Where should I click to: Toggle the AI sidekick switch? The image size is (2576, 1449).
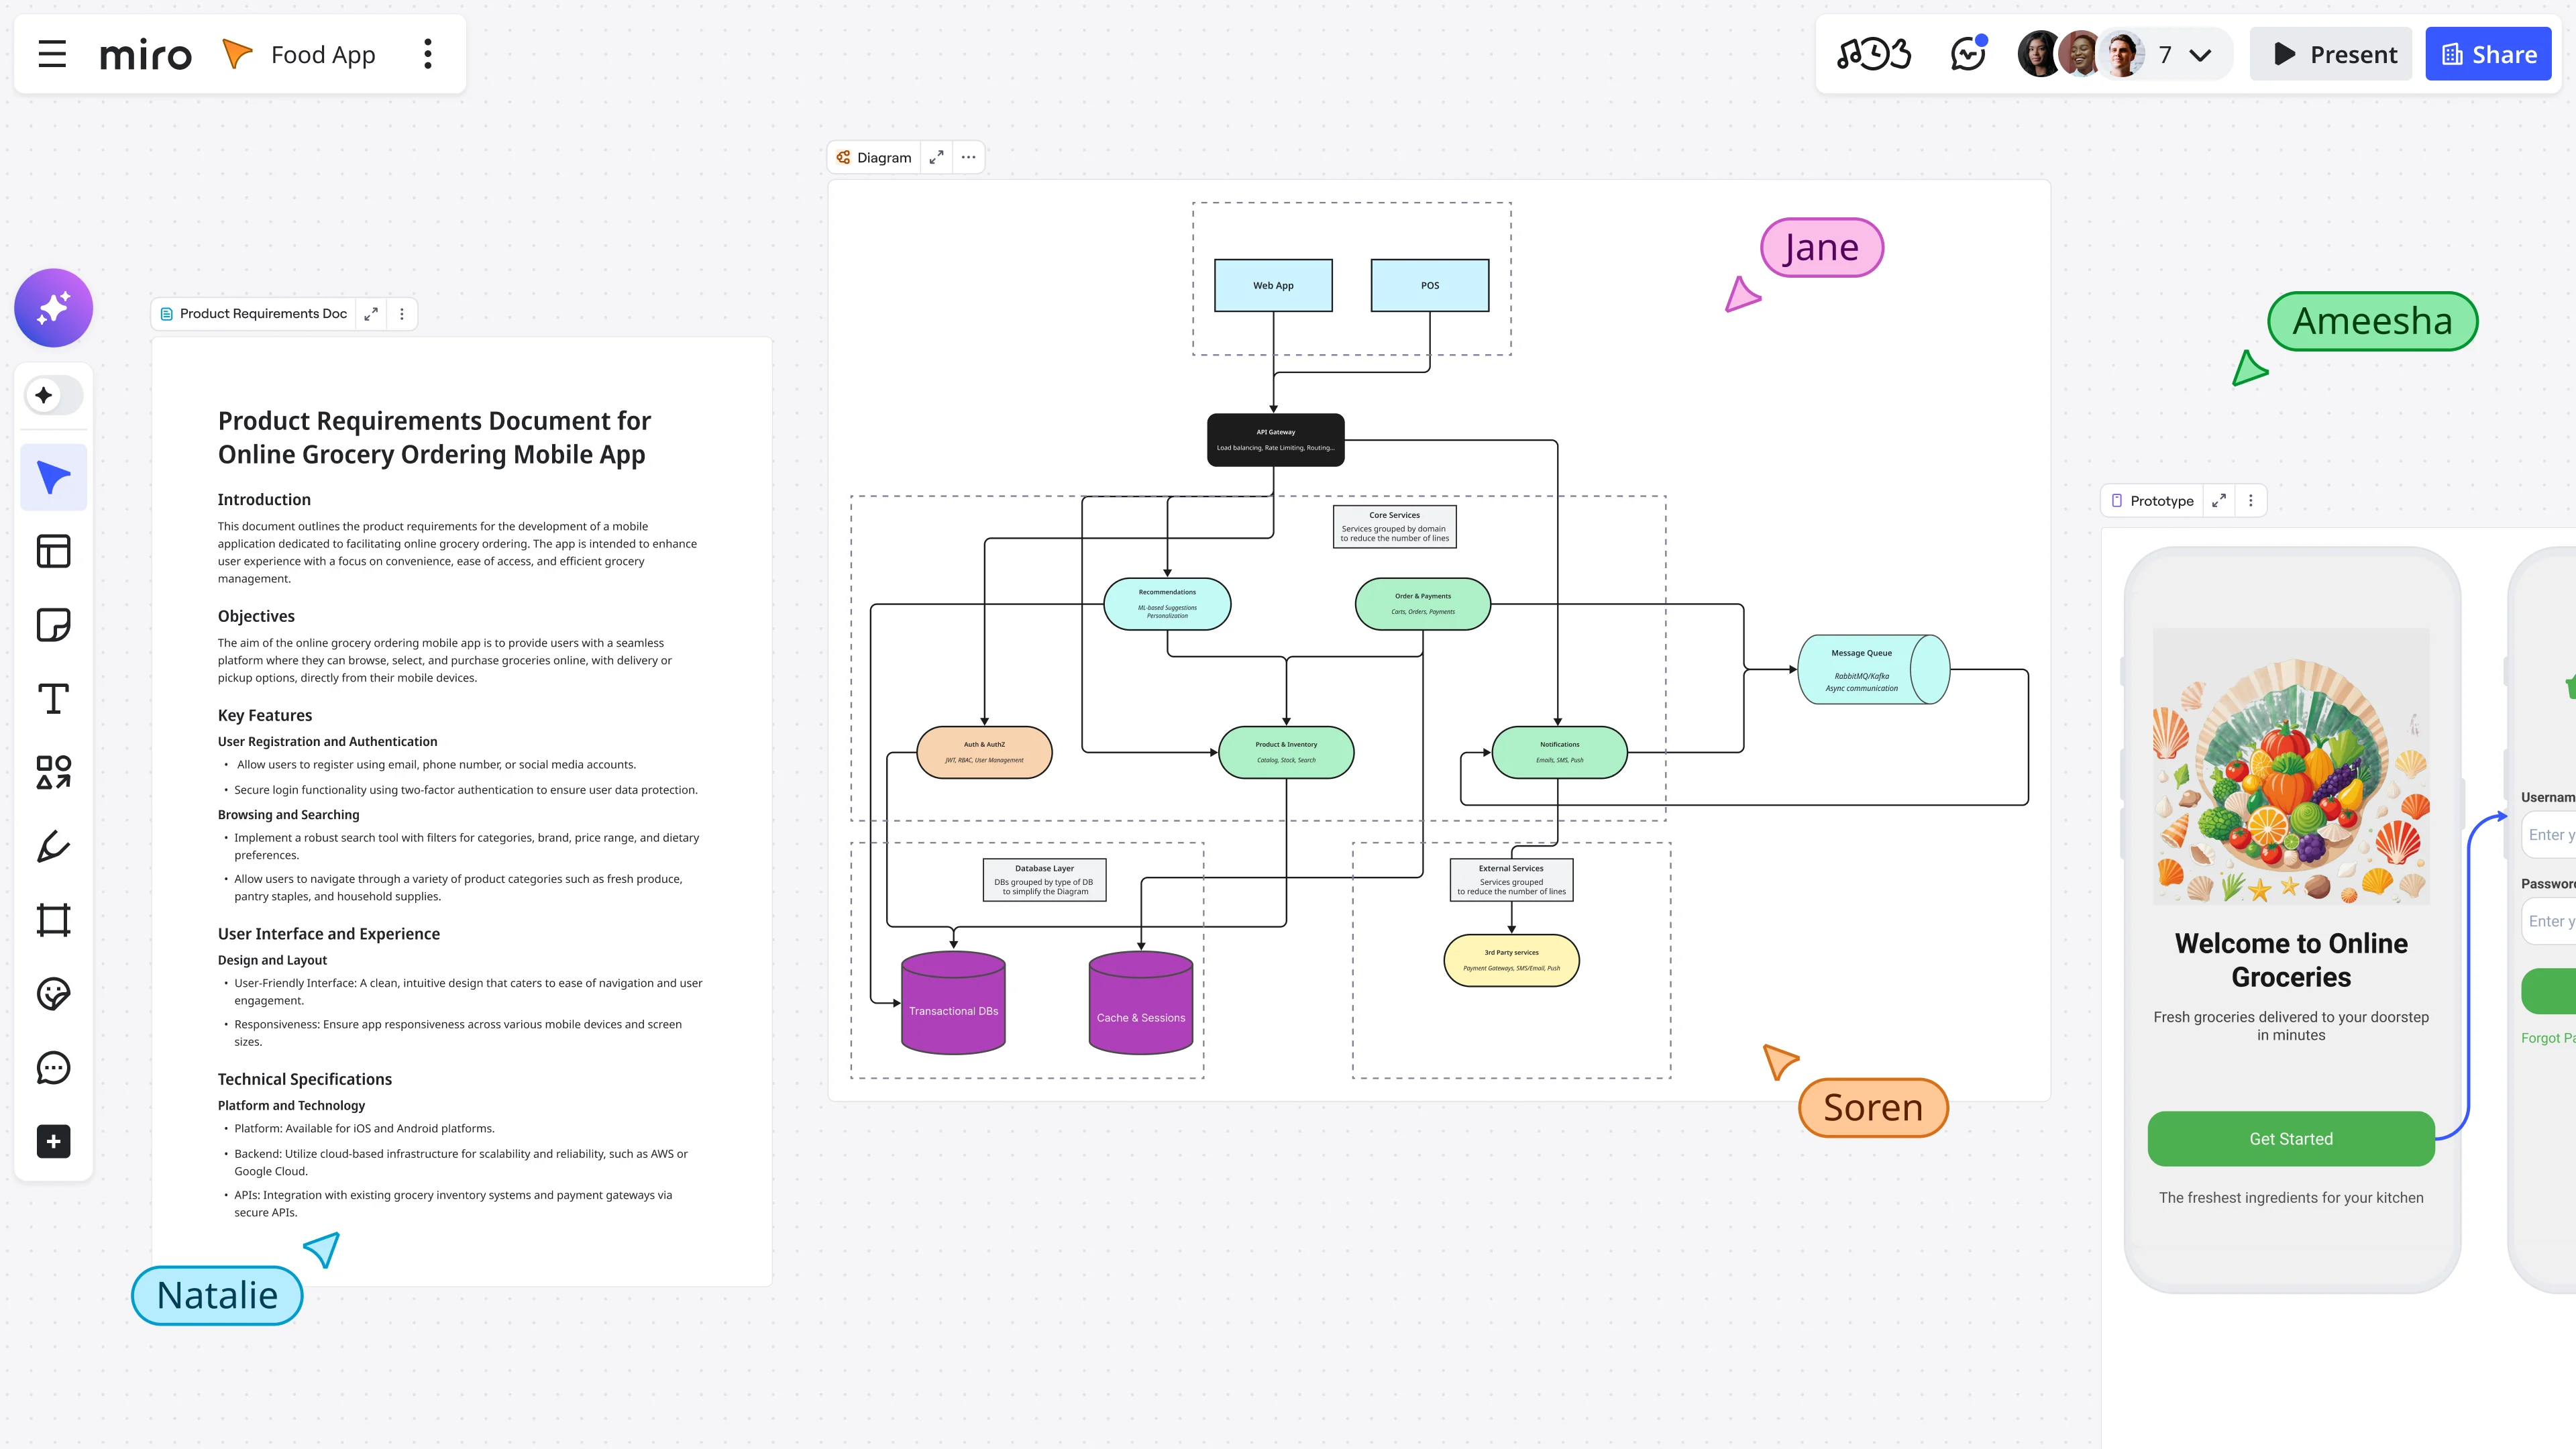53,395
